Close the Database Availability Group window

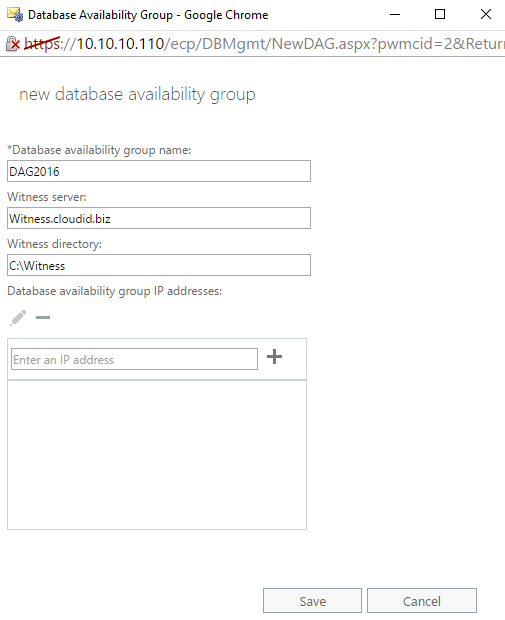(x=486, y=15)
